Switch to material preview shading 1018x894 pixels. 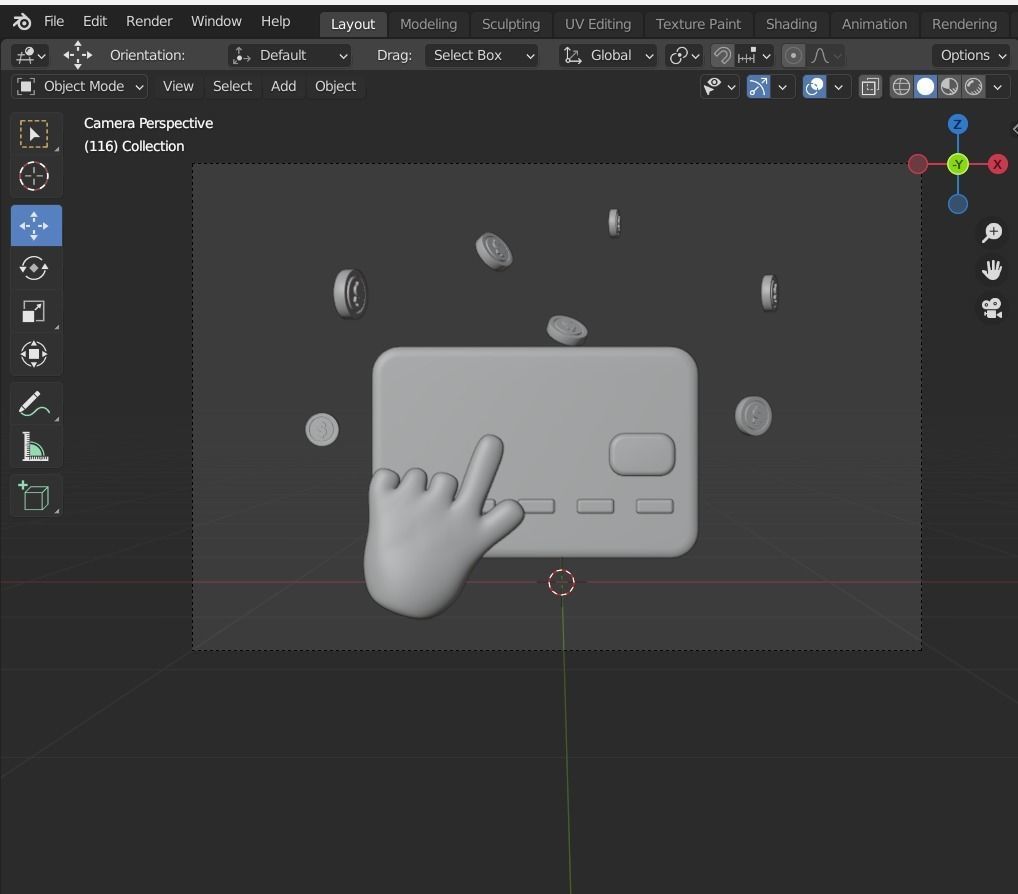coord(949,86)
